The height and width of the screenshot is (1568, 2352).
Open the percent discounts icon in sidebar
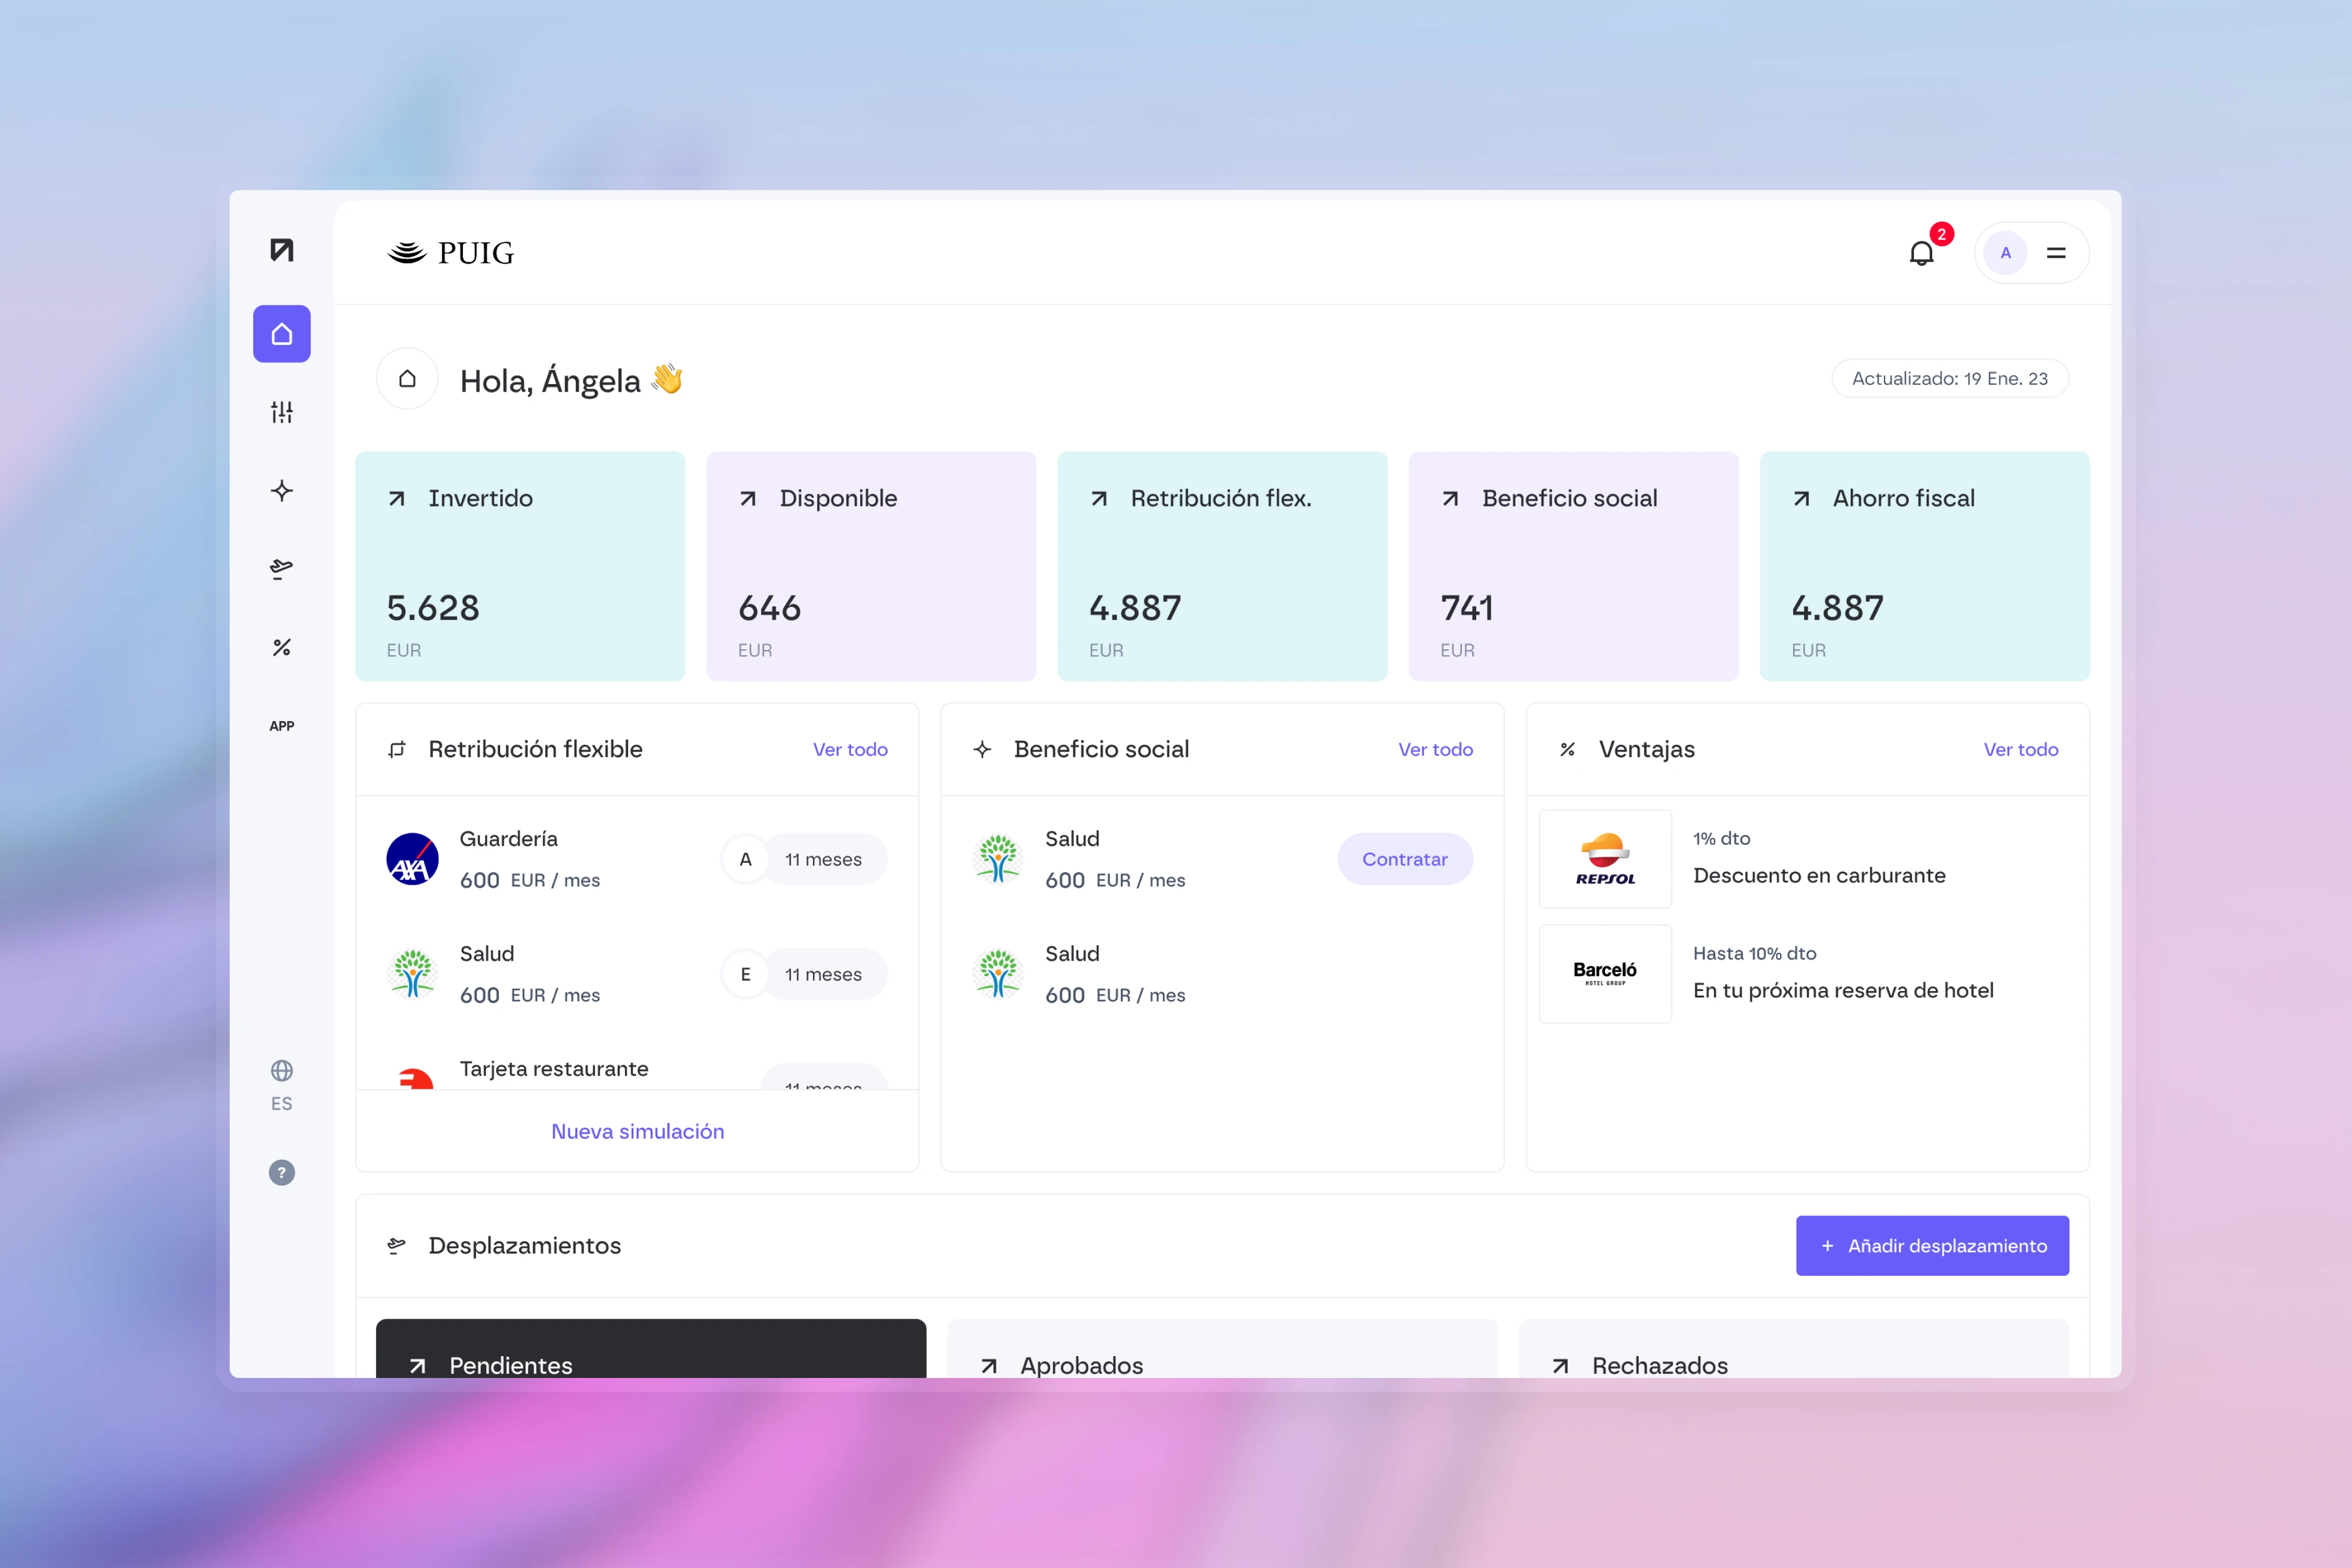click(282, 648)
